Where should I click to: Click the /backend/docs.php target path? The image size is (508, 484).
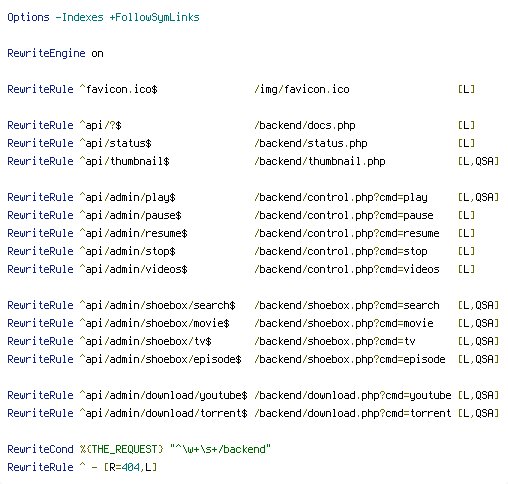[x=305, y=125]
